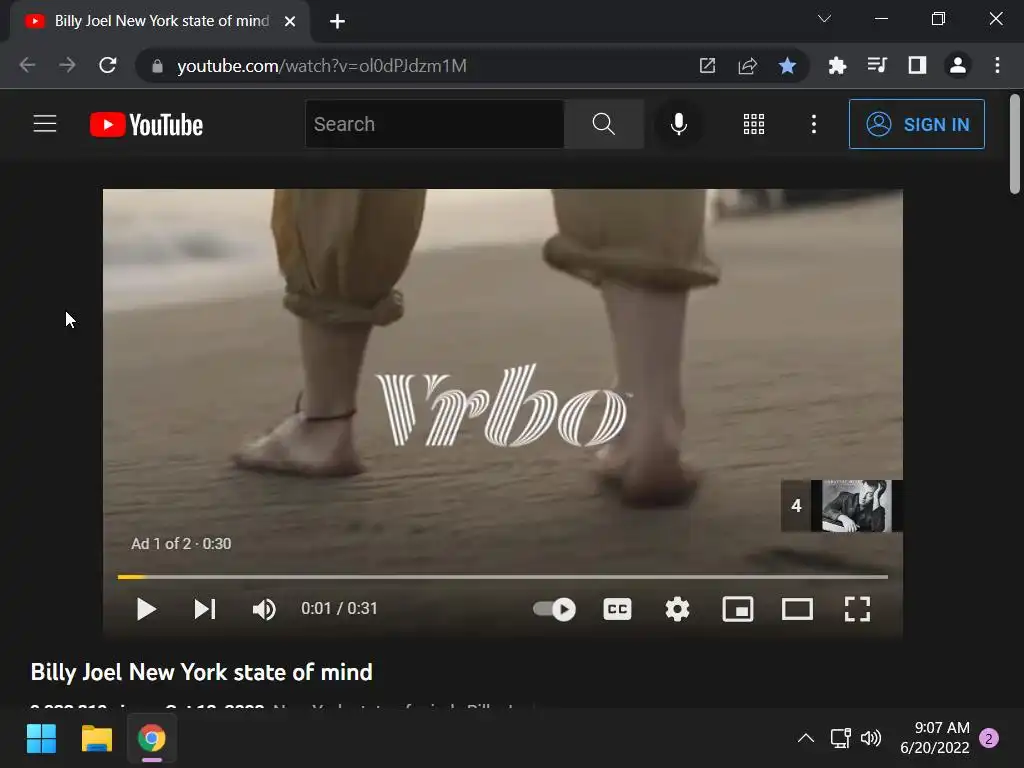The image size is (1024, 768).
Task: Click the 0:01 / 0:31 time display
Action: pyautogui.click(x=339, y=609)
